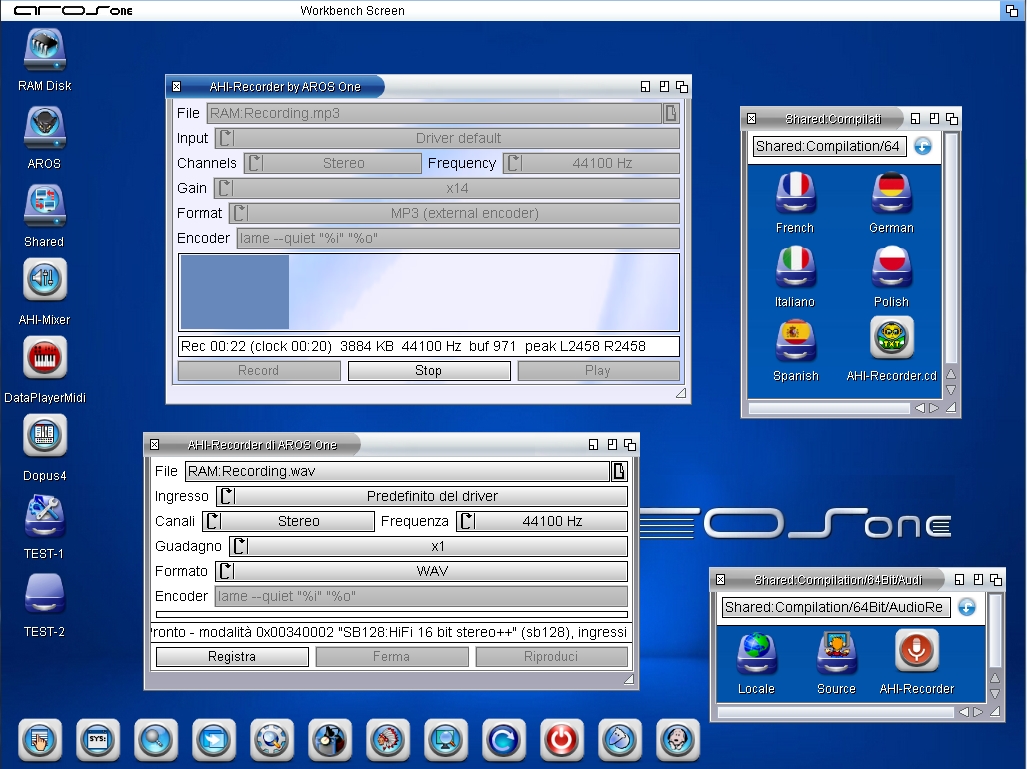Viewport: 1027px width, 769px height.
Task: Click the Shared:Compilation/64Bit/AudioRe path field
Action: (836, 607)
